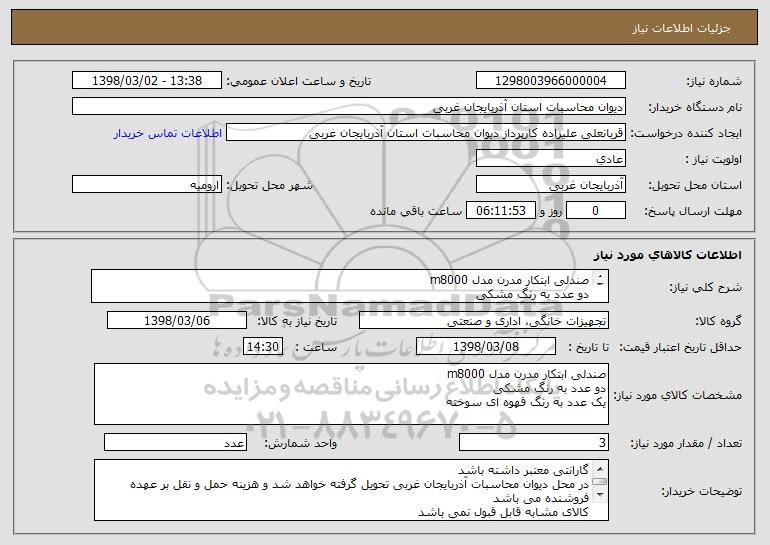Click scroll down arrow in توضیحات خریدار box
Image resolution: width=770 pixels, height=545 pixels.
coord(600,494)
